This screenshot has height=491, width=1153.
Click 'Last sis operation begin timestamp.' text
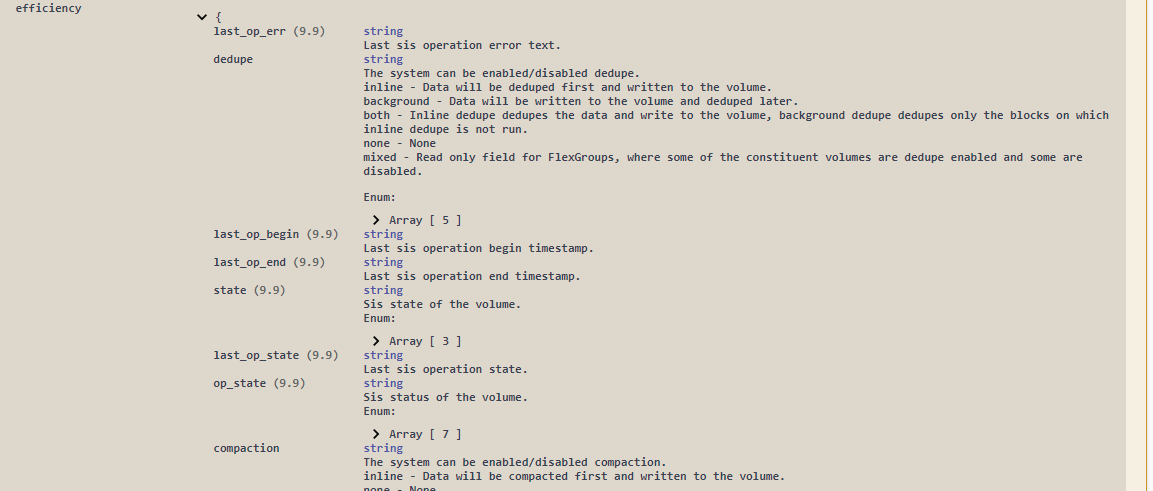(x=478, y=249)
